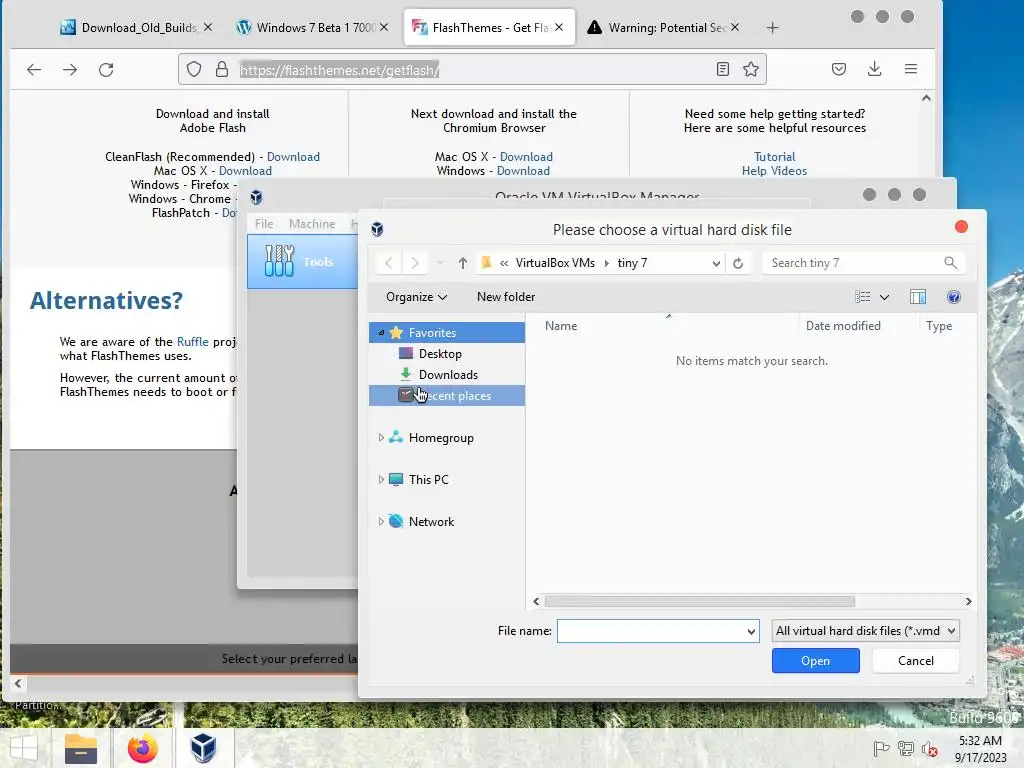Close the Download_Old_Builds tab
This screenshot has height=768, width=1024.
tap(208, 27)
